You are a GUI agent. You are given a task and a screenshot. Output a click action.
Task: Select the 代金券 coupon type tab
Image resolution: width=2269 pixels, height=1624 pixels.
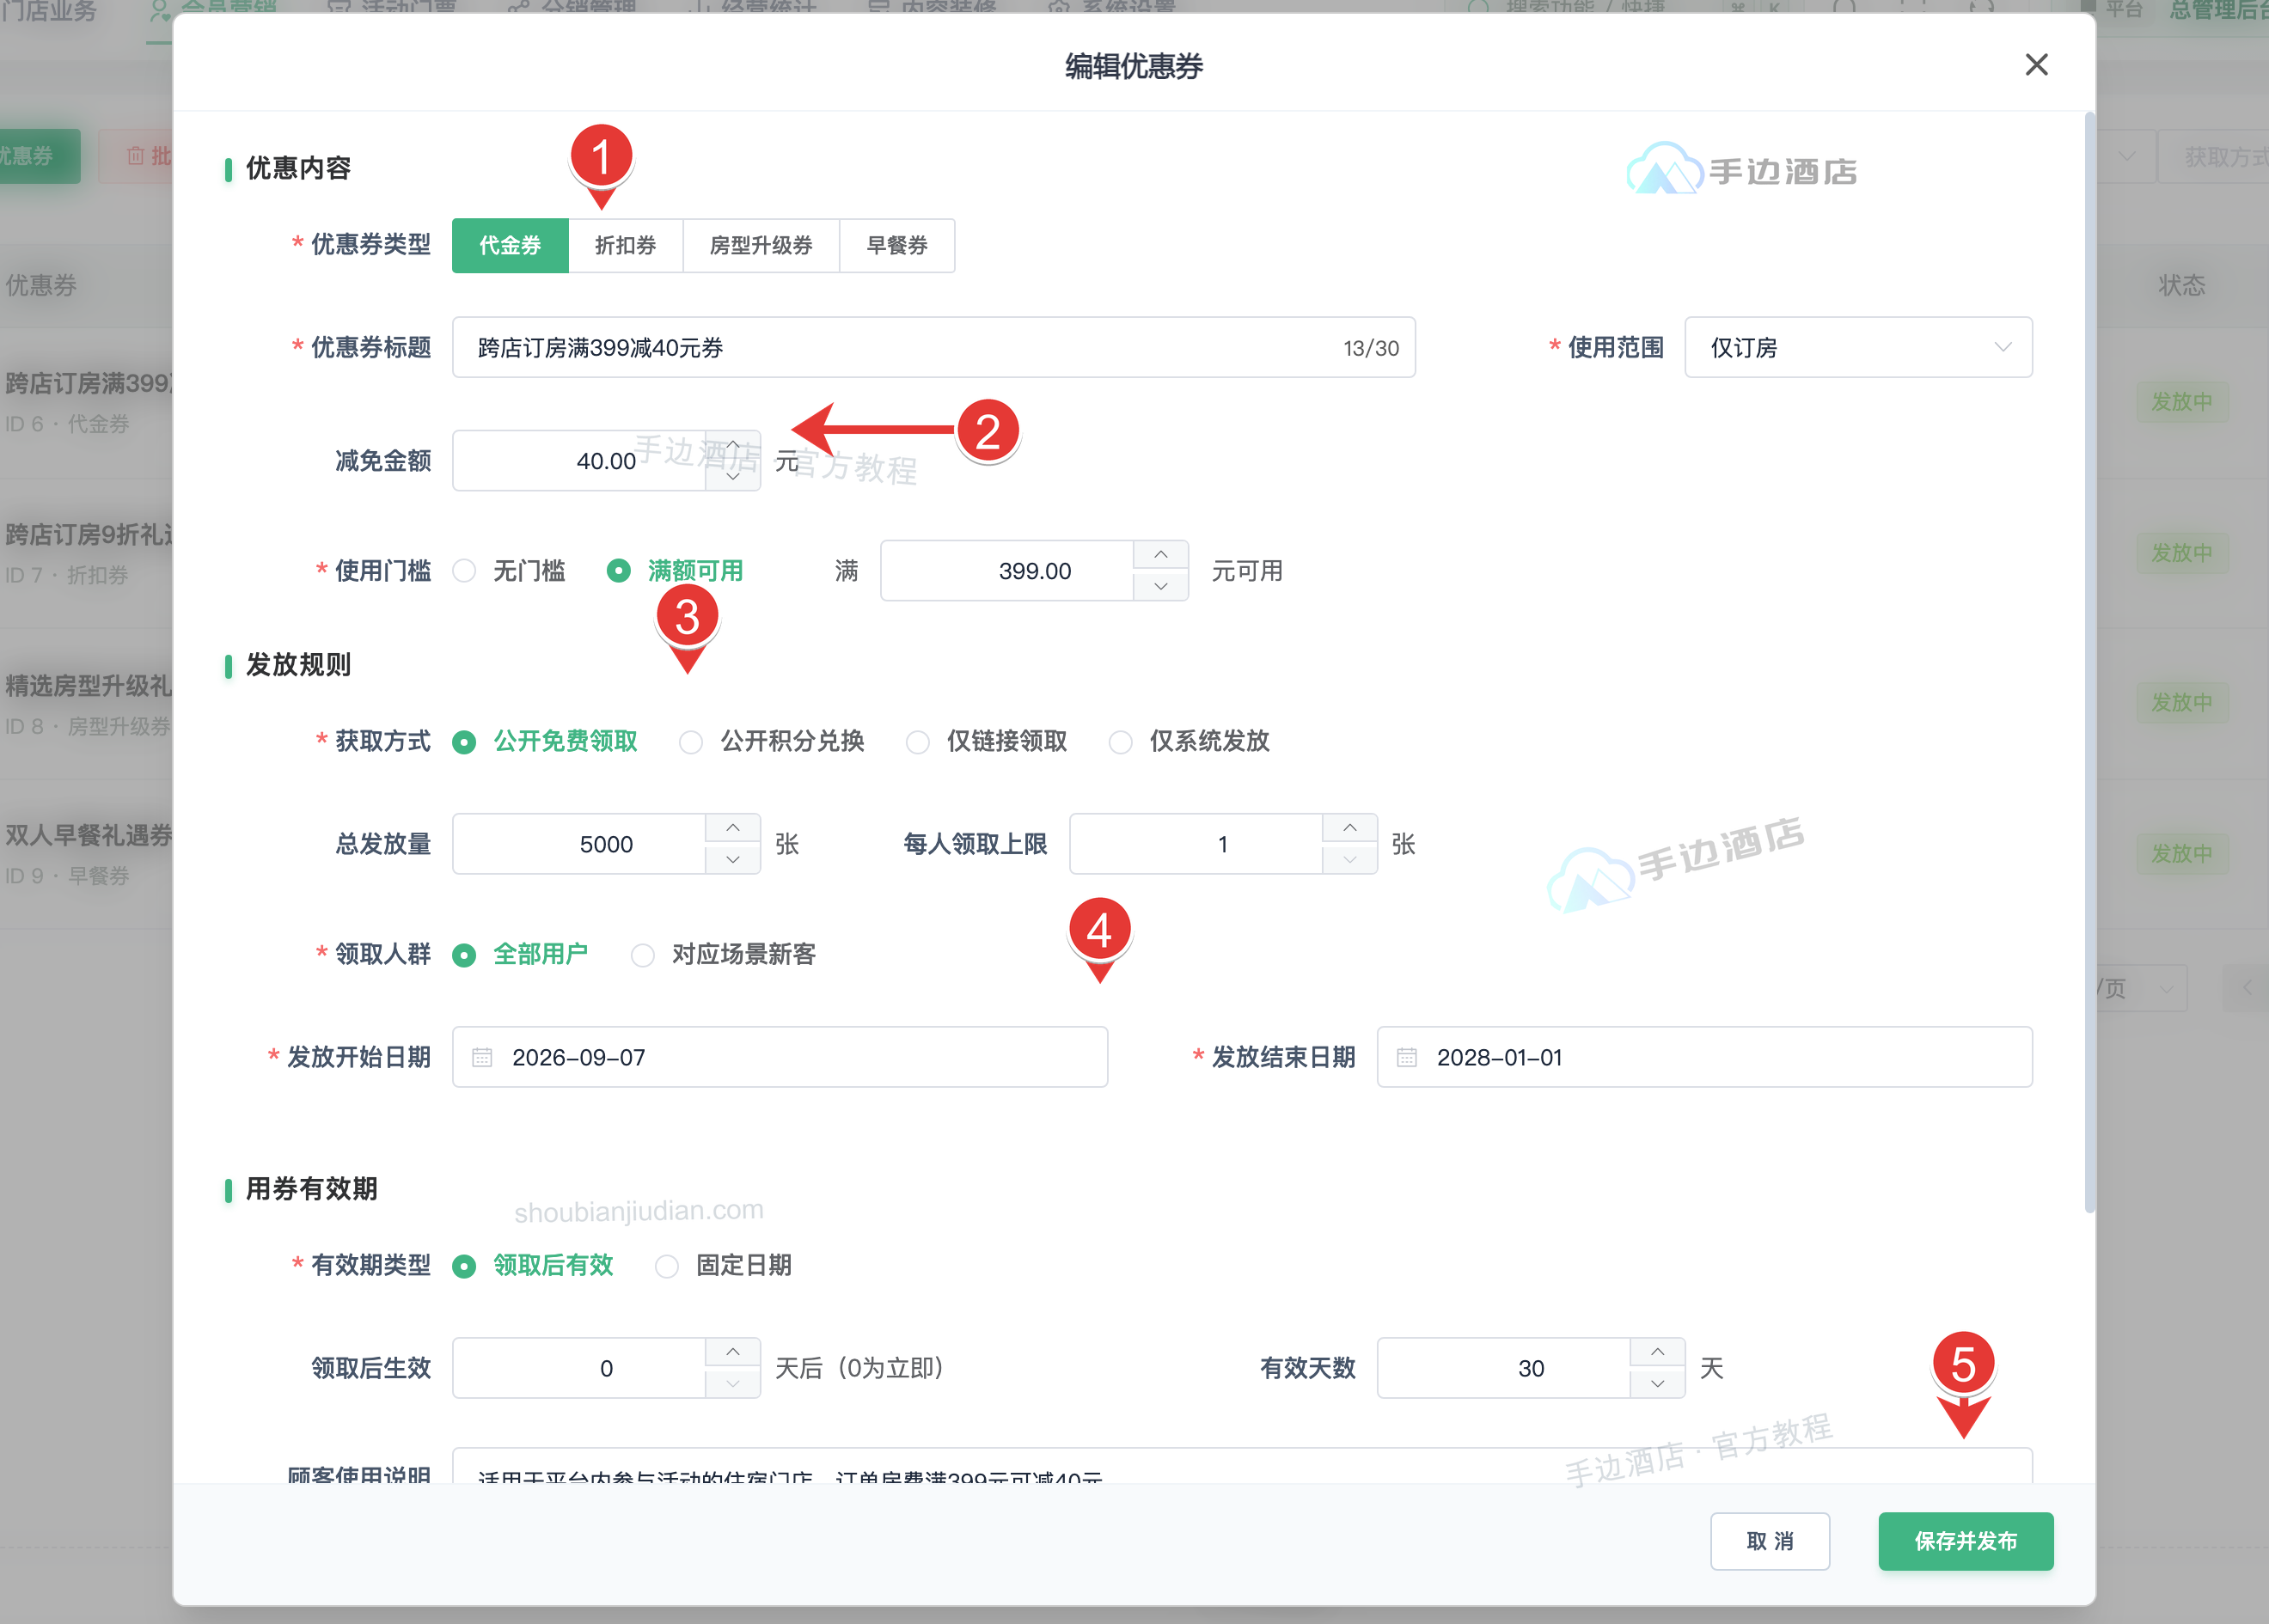[510, 245]
